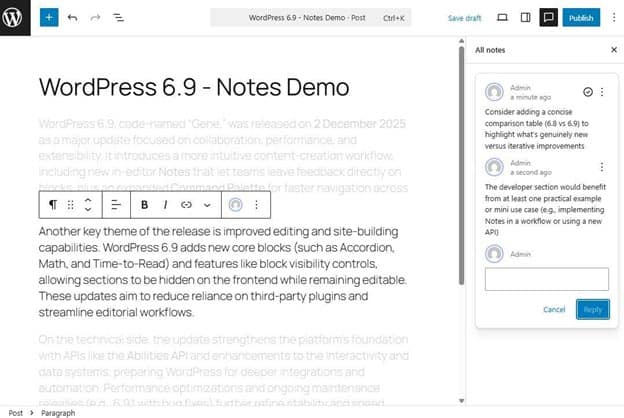Cancel the note reply
The height and width of the screenshot is (418, 624).
(x=554, y=309)
